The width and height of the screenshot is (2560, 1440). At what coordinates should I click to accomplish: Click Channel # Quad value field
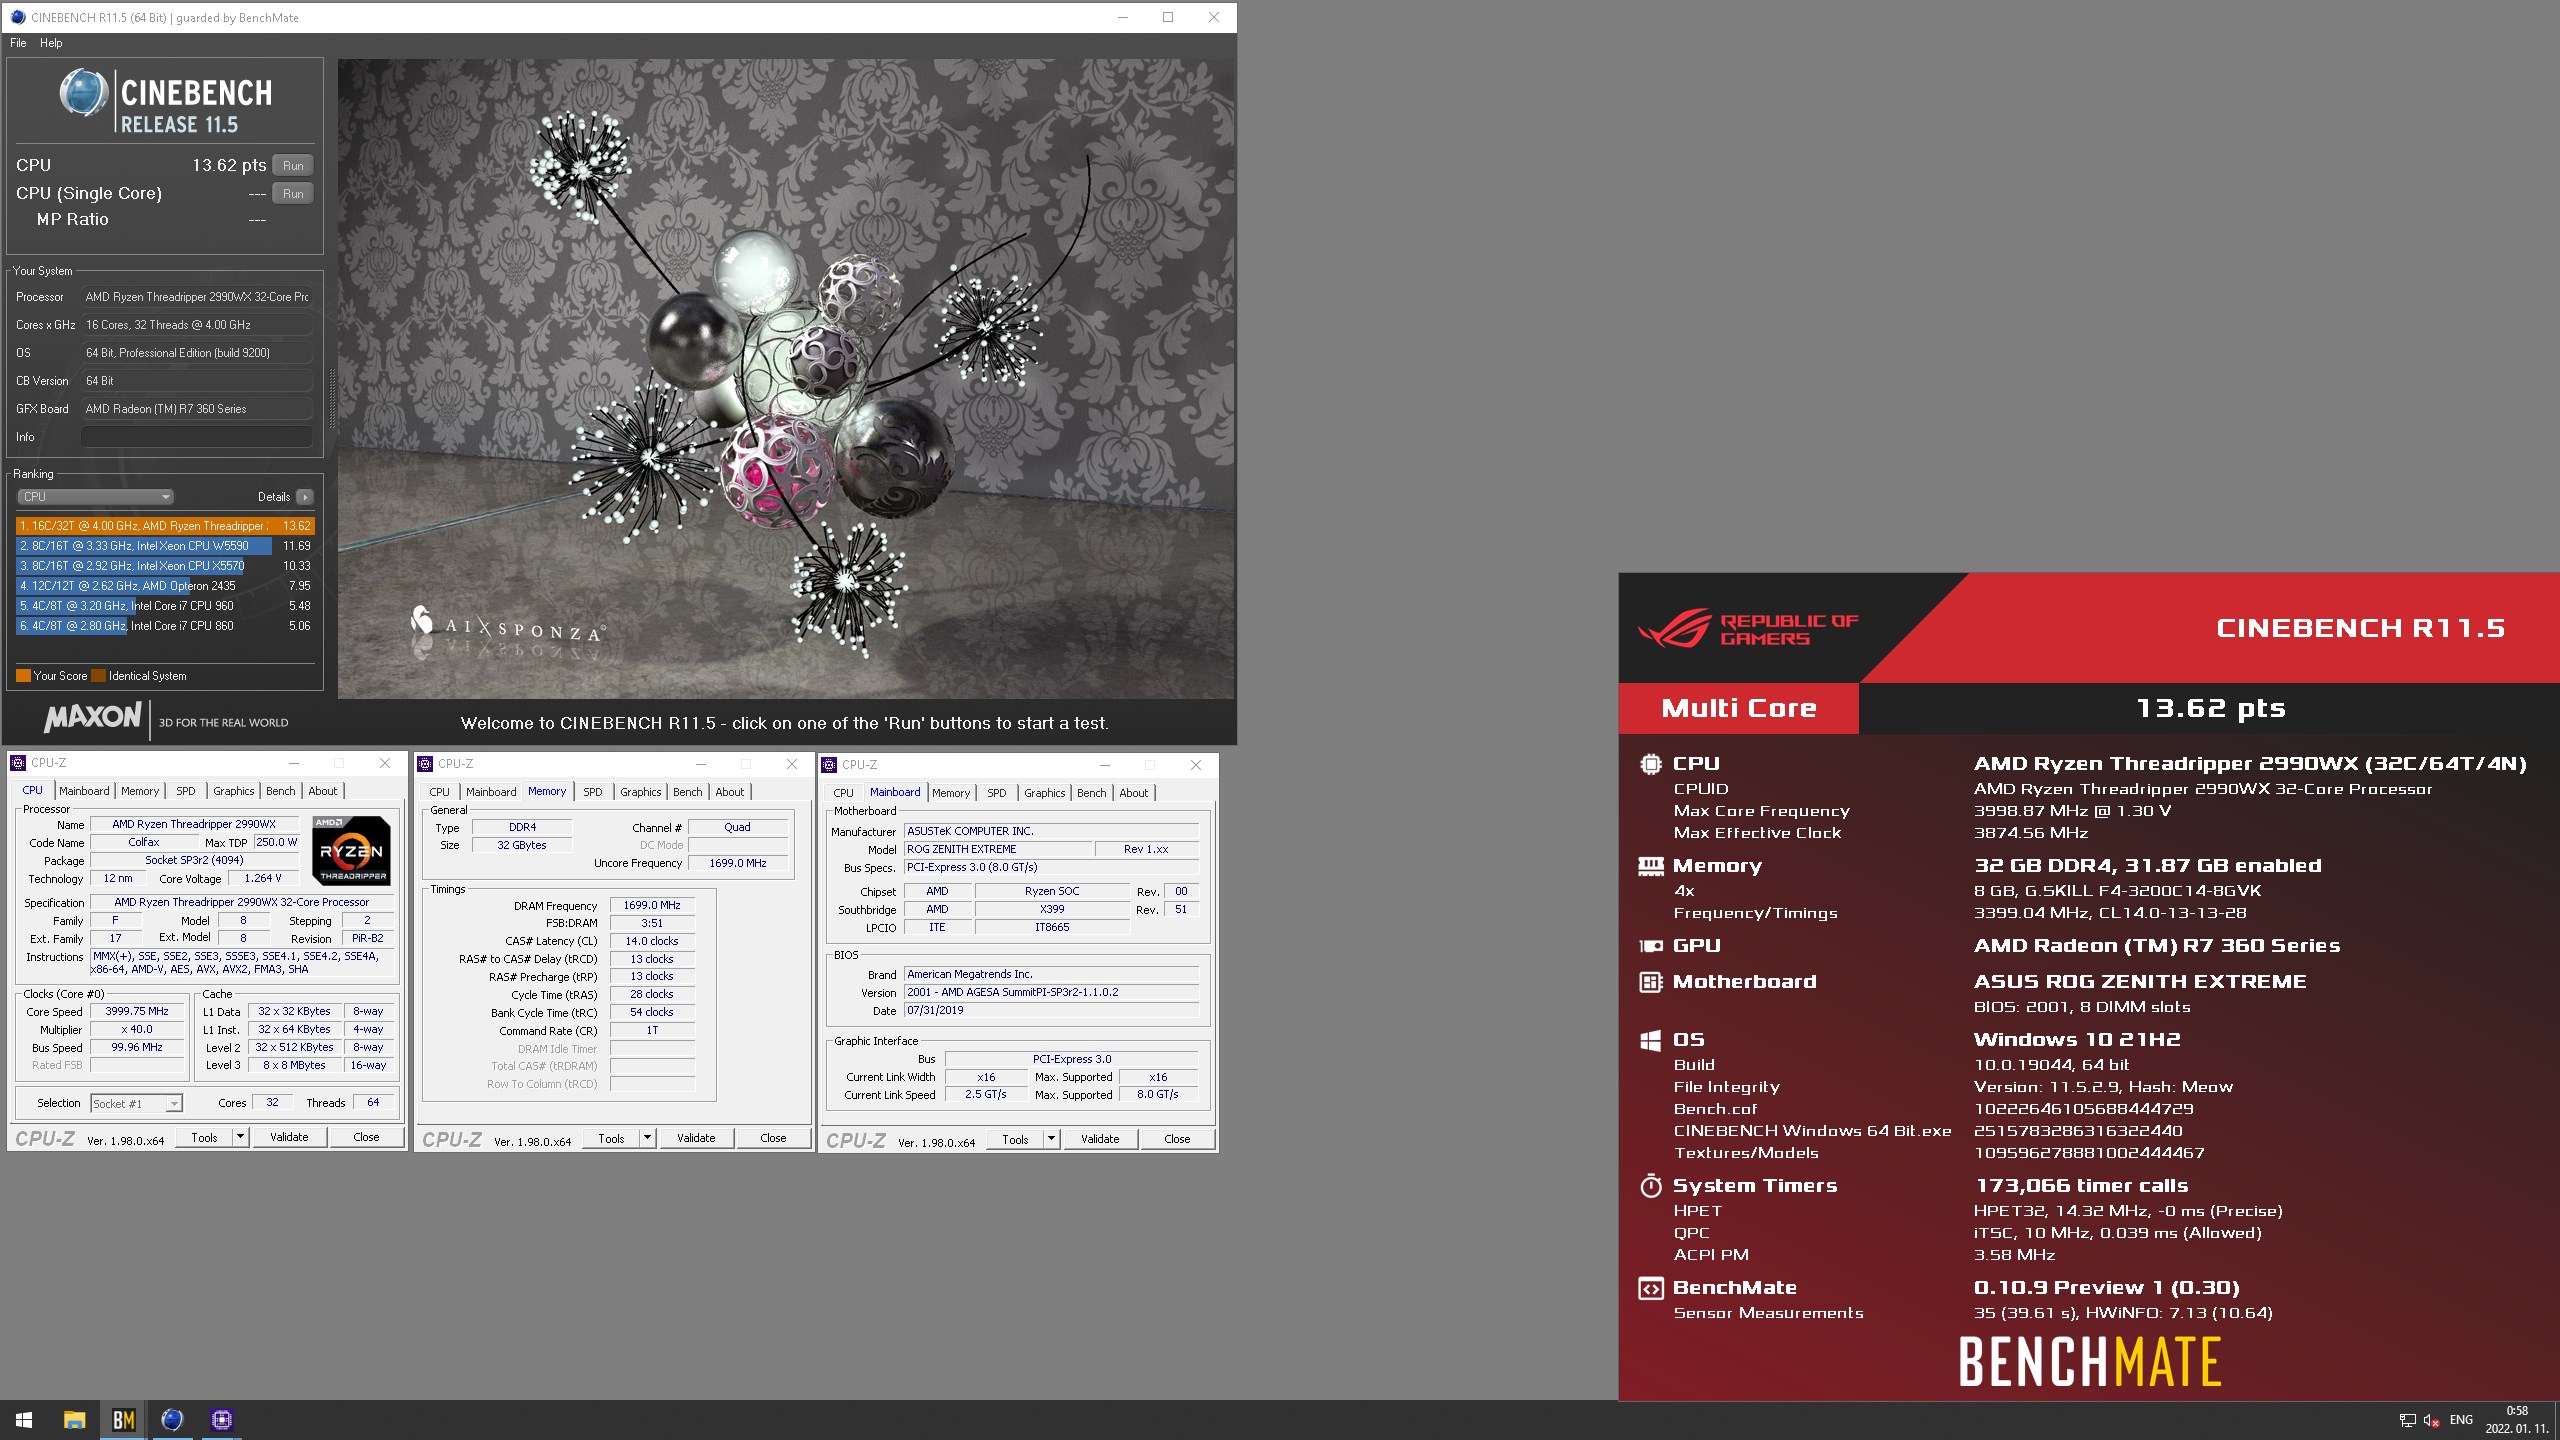(737, 827)
